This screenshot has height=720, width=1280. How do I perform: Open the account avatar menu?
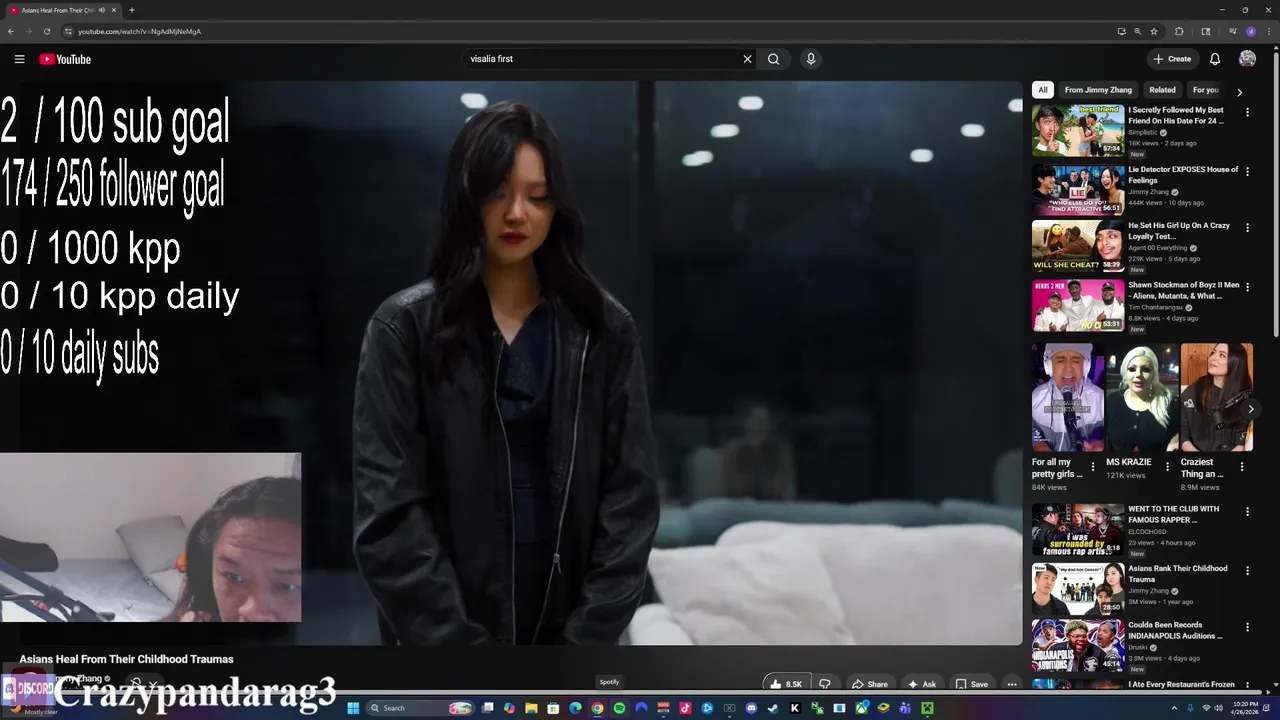[x=1247, y=59]
